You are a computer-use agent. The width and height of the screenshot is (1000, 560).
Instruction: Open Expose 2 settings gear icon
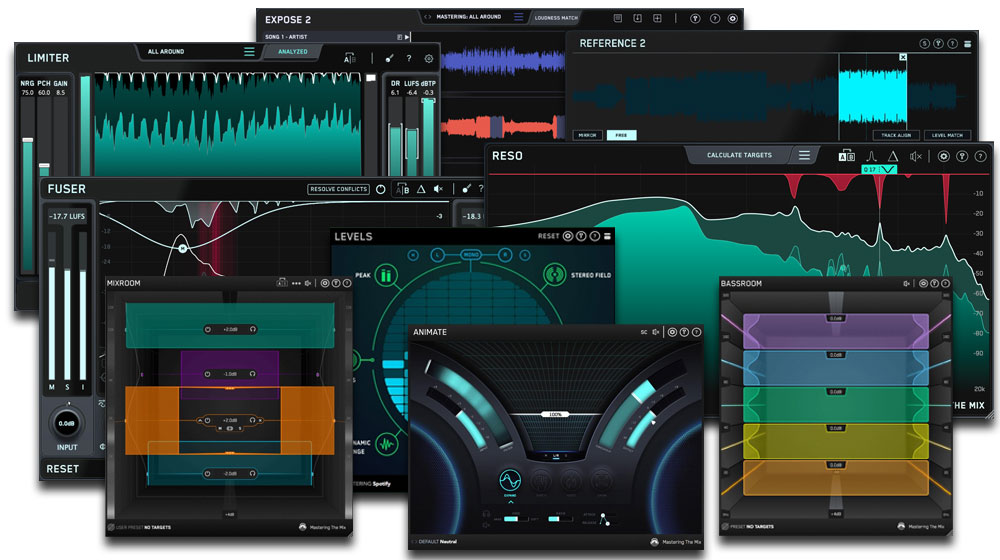[733, 18]
